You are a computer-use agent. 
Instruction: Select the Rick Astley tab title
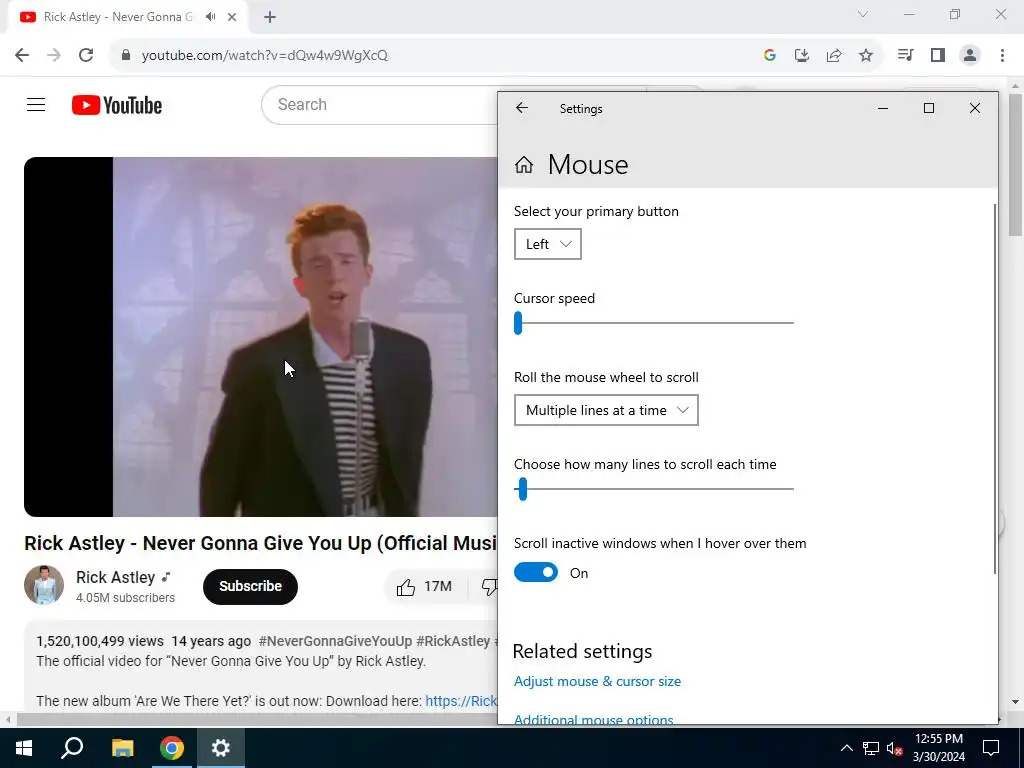pyautogui.click(x=118, y=17)
